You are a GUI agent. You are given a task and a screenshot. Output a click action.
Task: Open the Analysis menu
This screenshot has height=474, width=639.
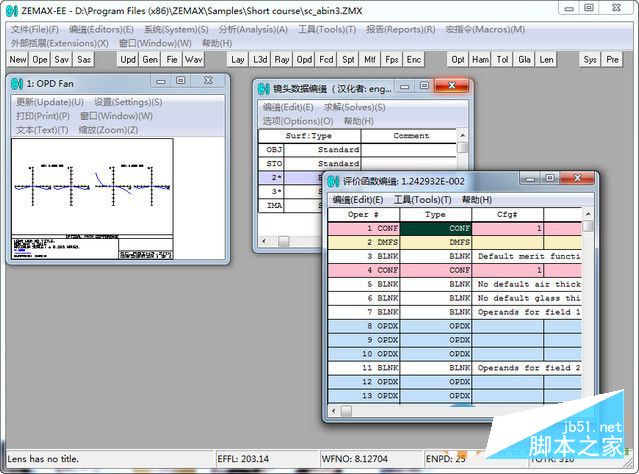click(253, 30)
